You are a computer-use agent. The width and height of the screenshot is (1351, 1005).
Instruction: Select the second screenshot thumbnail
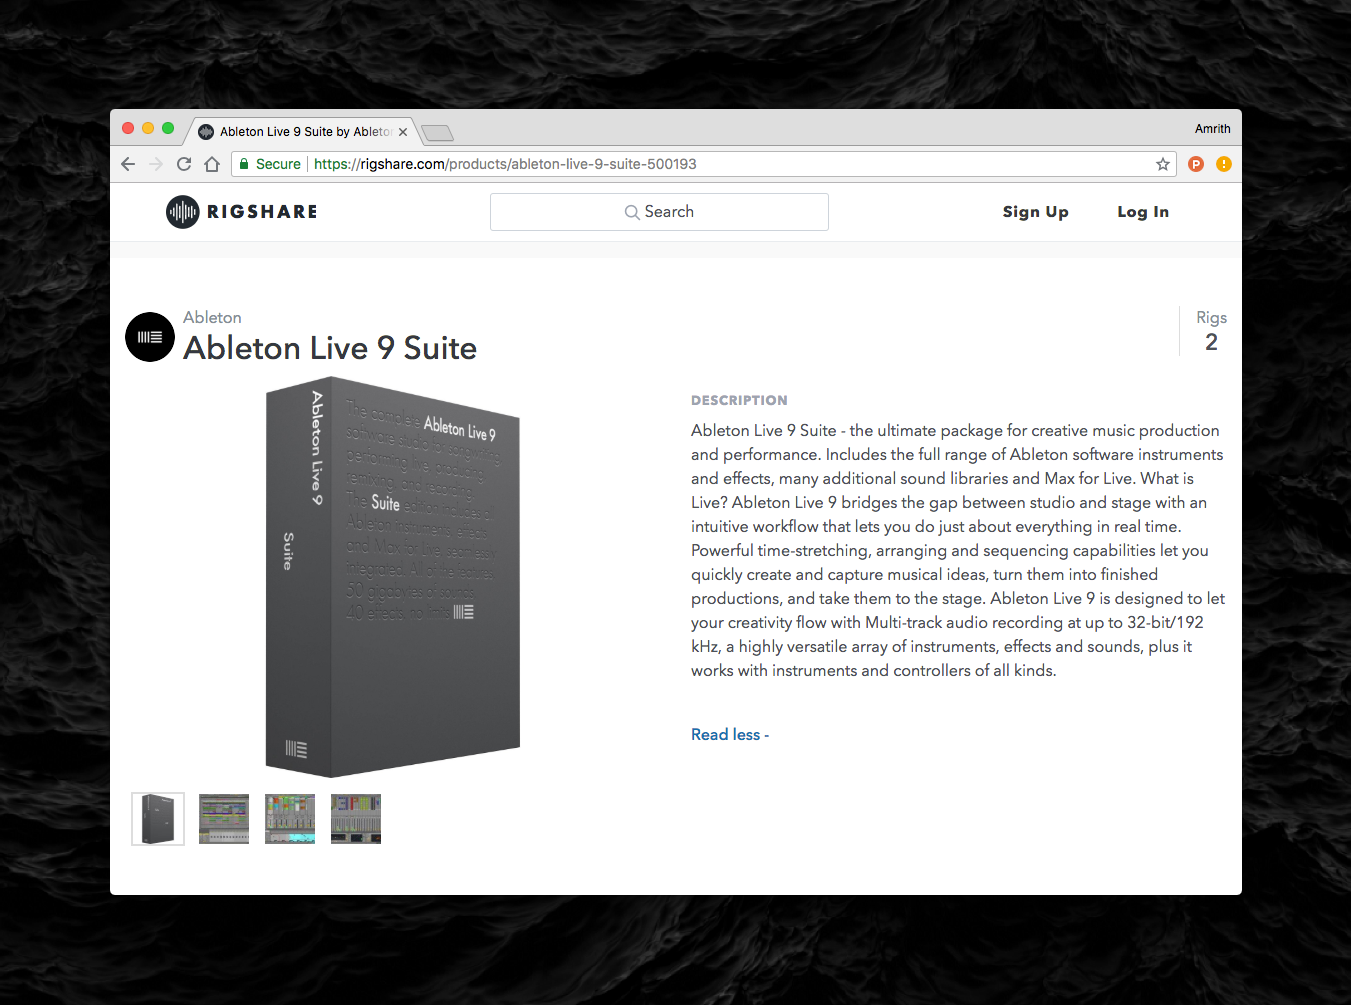click(x=224, y=819)
